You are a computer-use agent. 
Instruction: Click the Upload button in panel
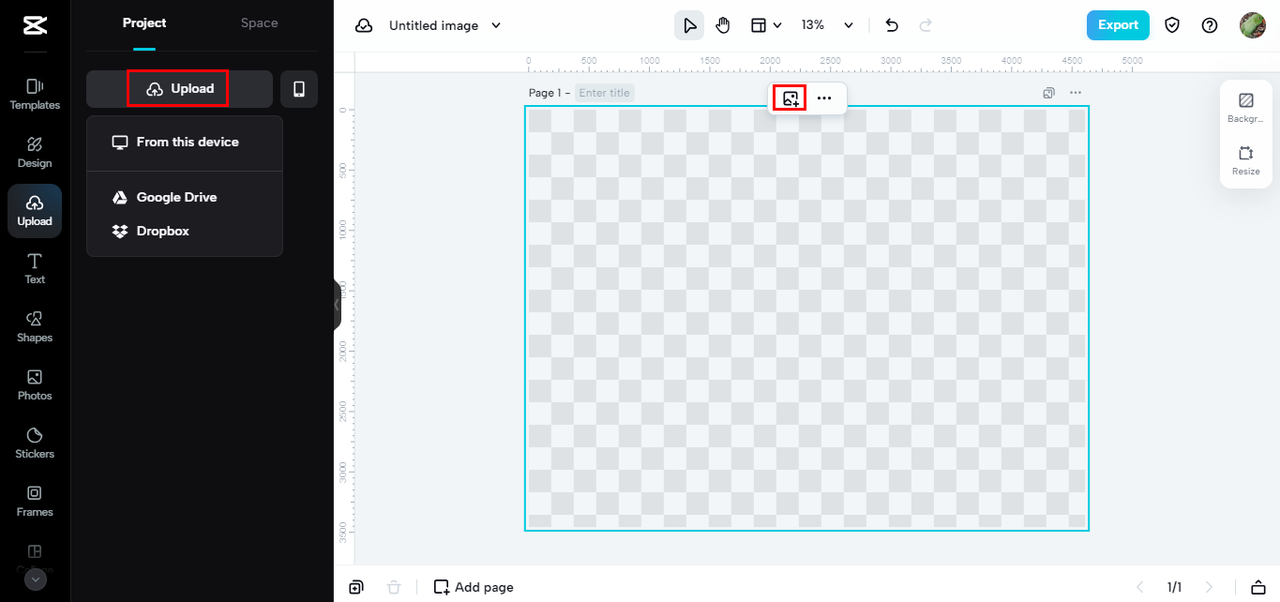179,89
